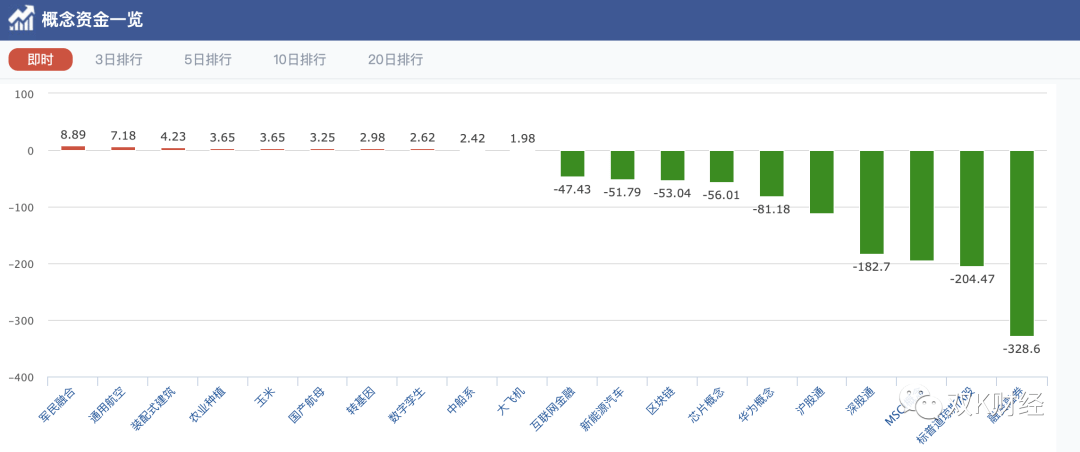Select the 4.23 value label
The image size is (1080, 452).
pos(173,136)
